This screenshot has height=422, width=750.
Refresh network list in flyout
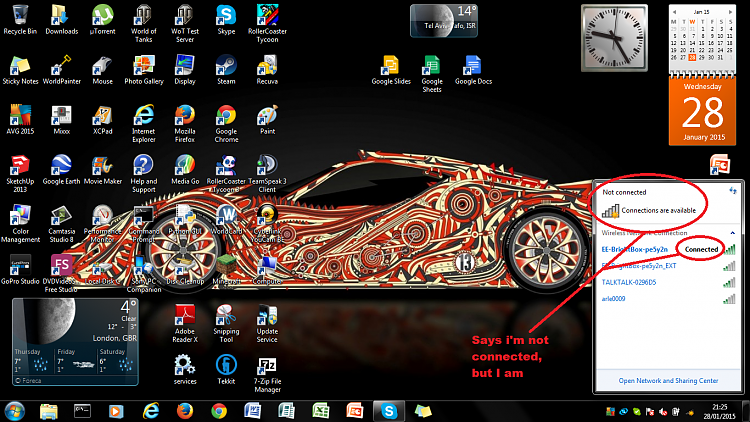732,191
